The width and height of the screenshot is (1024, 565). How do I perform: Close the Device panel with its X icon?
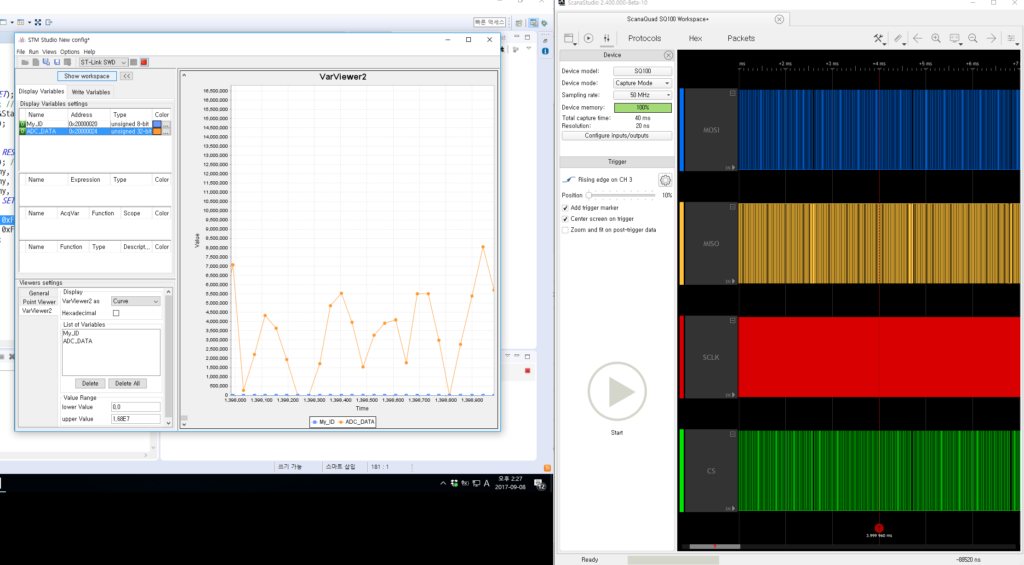click(x=668, y=55)
